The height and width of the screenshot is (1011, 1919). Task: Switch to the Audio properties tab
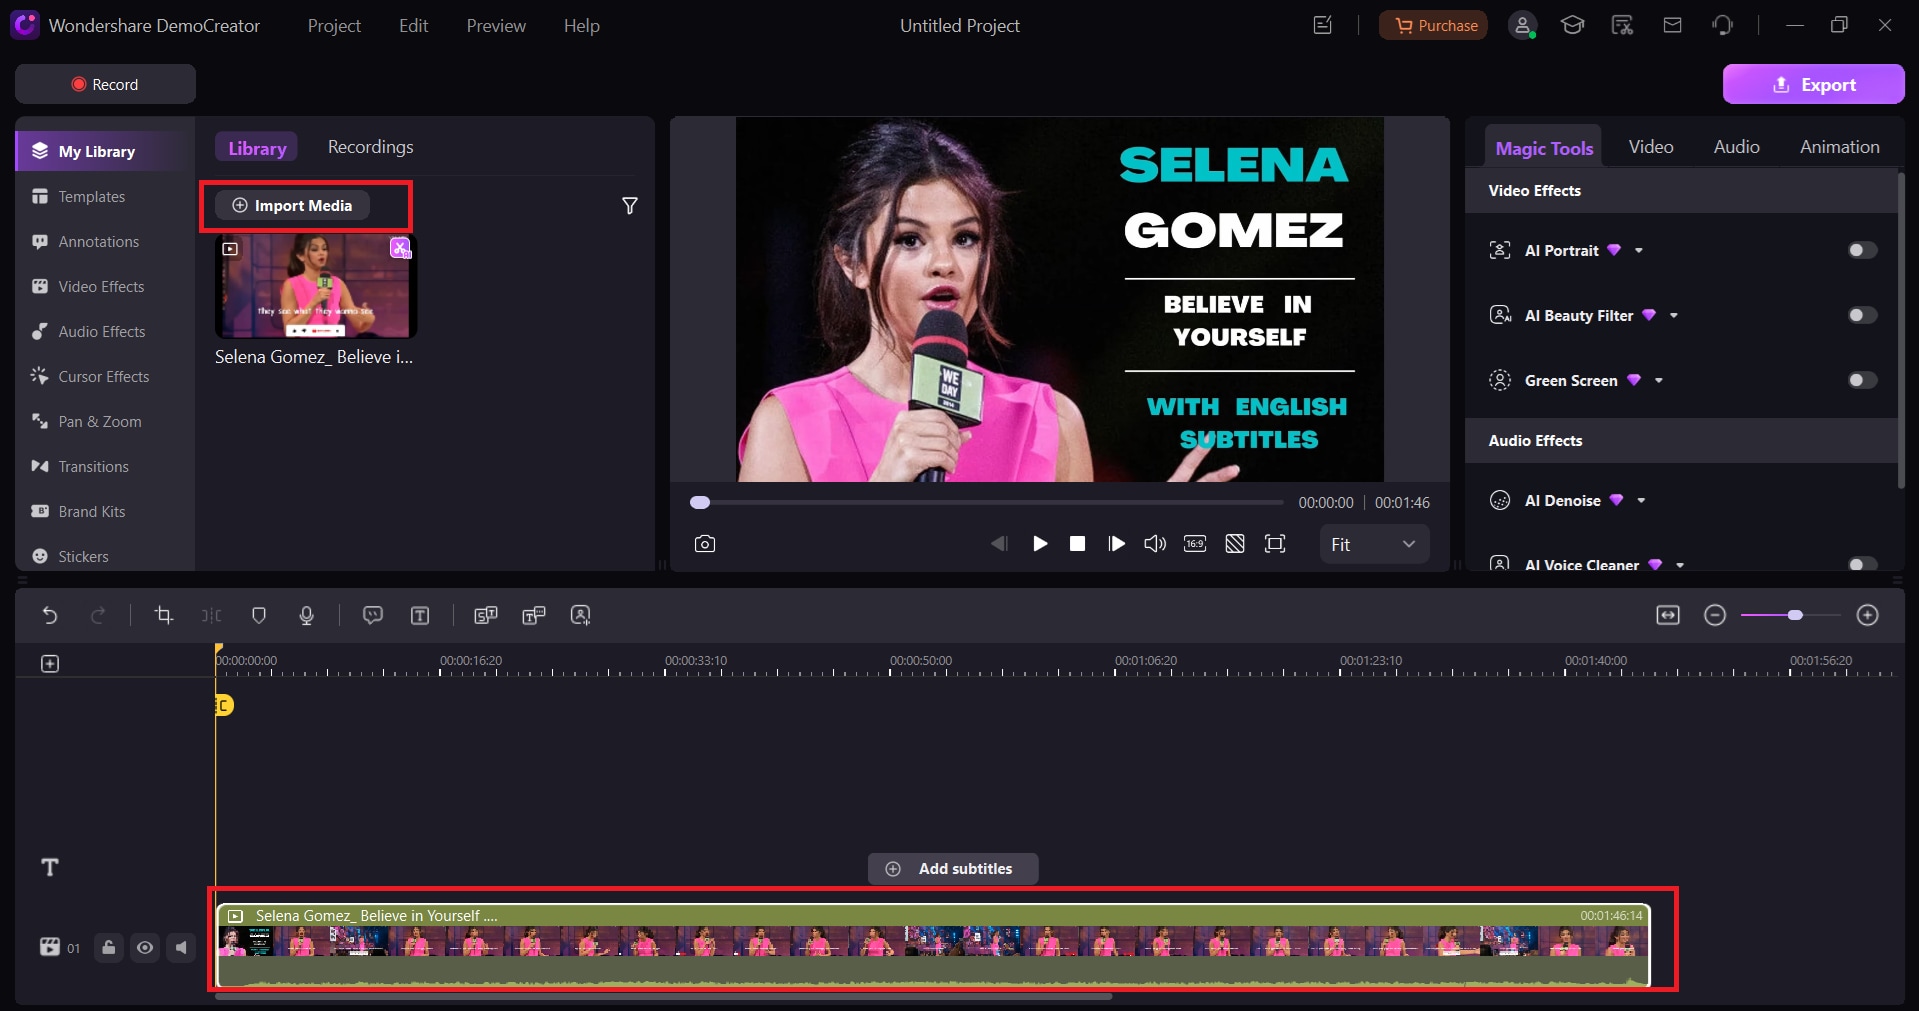[x=1736, y=147]
